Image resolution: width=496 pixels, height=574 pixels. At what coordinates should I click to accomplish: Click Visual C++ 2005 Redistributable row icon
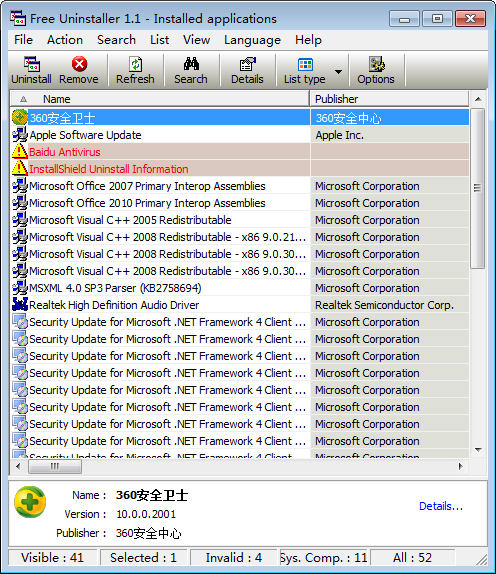(20, 220)
